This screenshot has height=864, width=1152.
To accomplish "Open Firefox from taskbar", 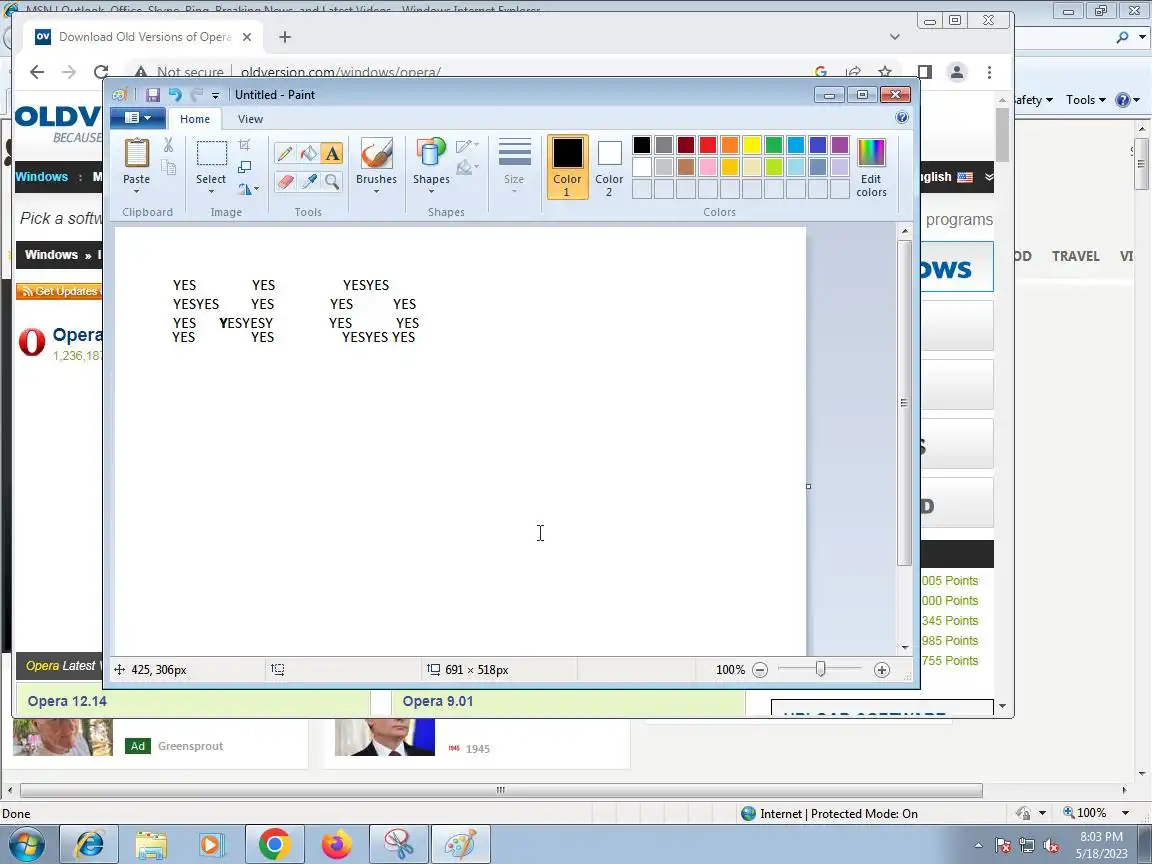I will [x=336, y=845].
